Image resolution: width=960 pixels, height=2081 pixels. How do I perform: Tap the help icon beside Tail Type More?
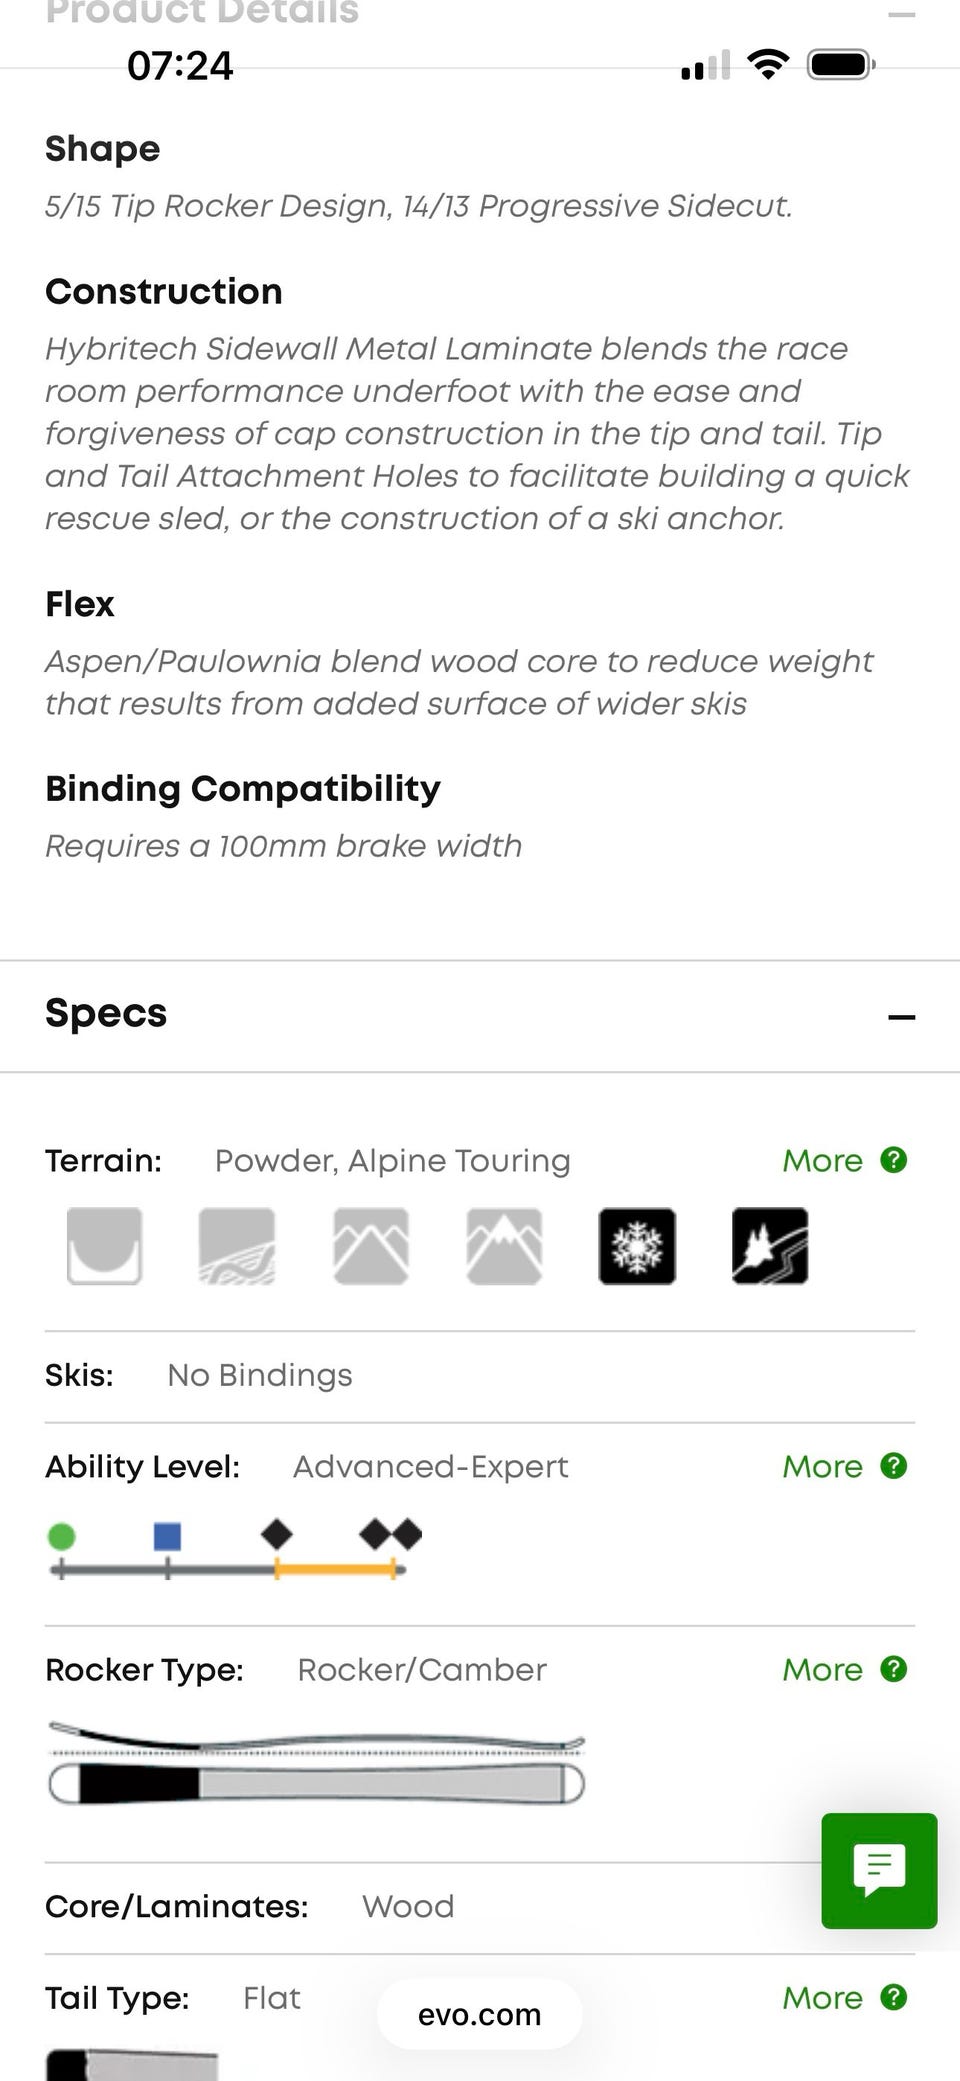pos(893,1997)
